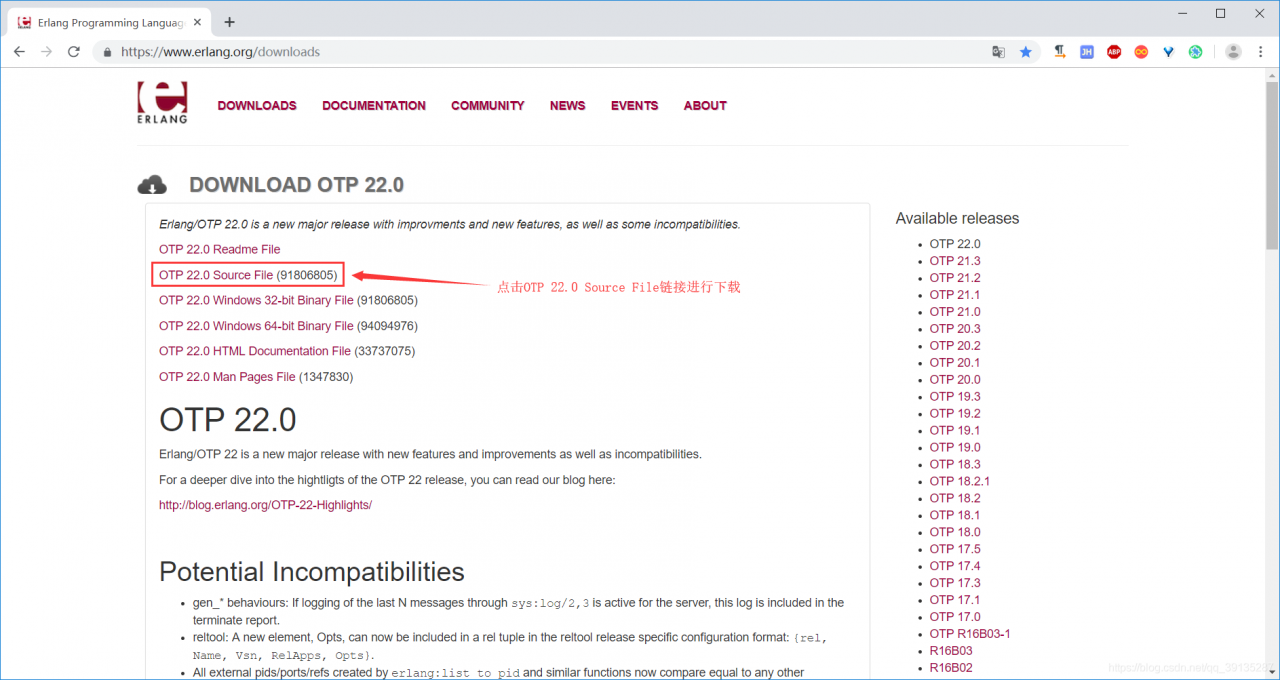Click the vertical page scrollbar thumb
Screen dimensions: 1280x680
click(x=1271, y=166)
